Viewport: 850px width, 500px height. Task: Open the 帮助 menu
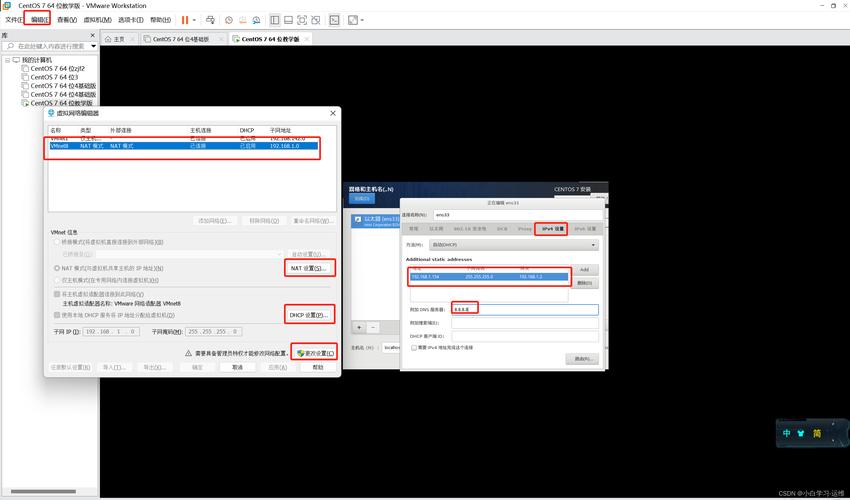coord(160,20)
